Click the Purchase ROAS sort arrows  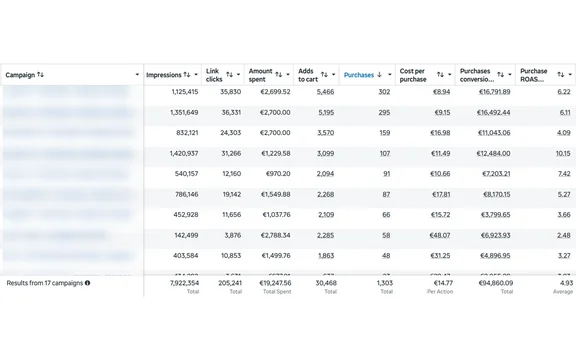click(561, 75)
